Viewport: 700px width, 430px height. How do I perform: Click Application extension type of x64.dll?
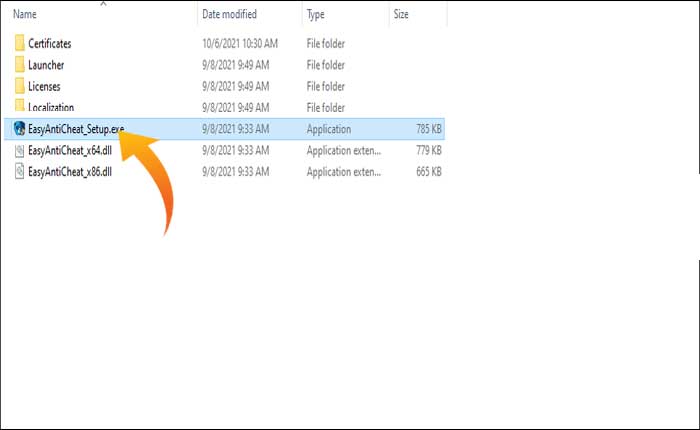pyautogui.click(x=344, y=151)
